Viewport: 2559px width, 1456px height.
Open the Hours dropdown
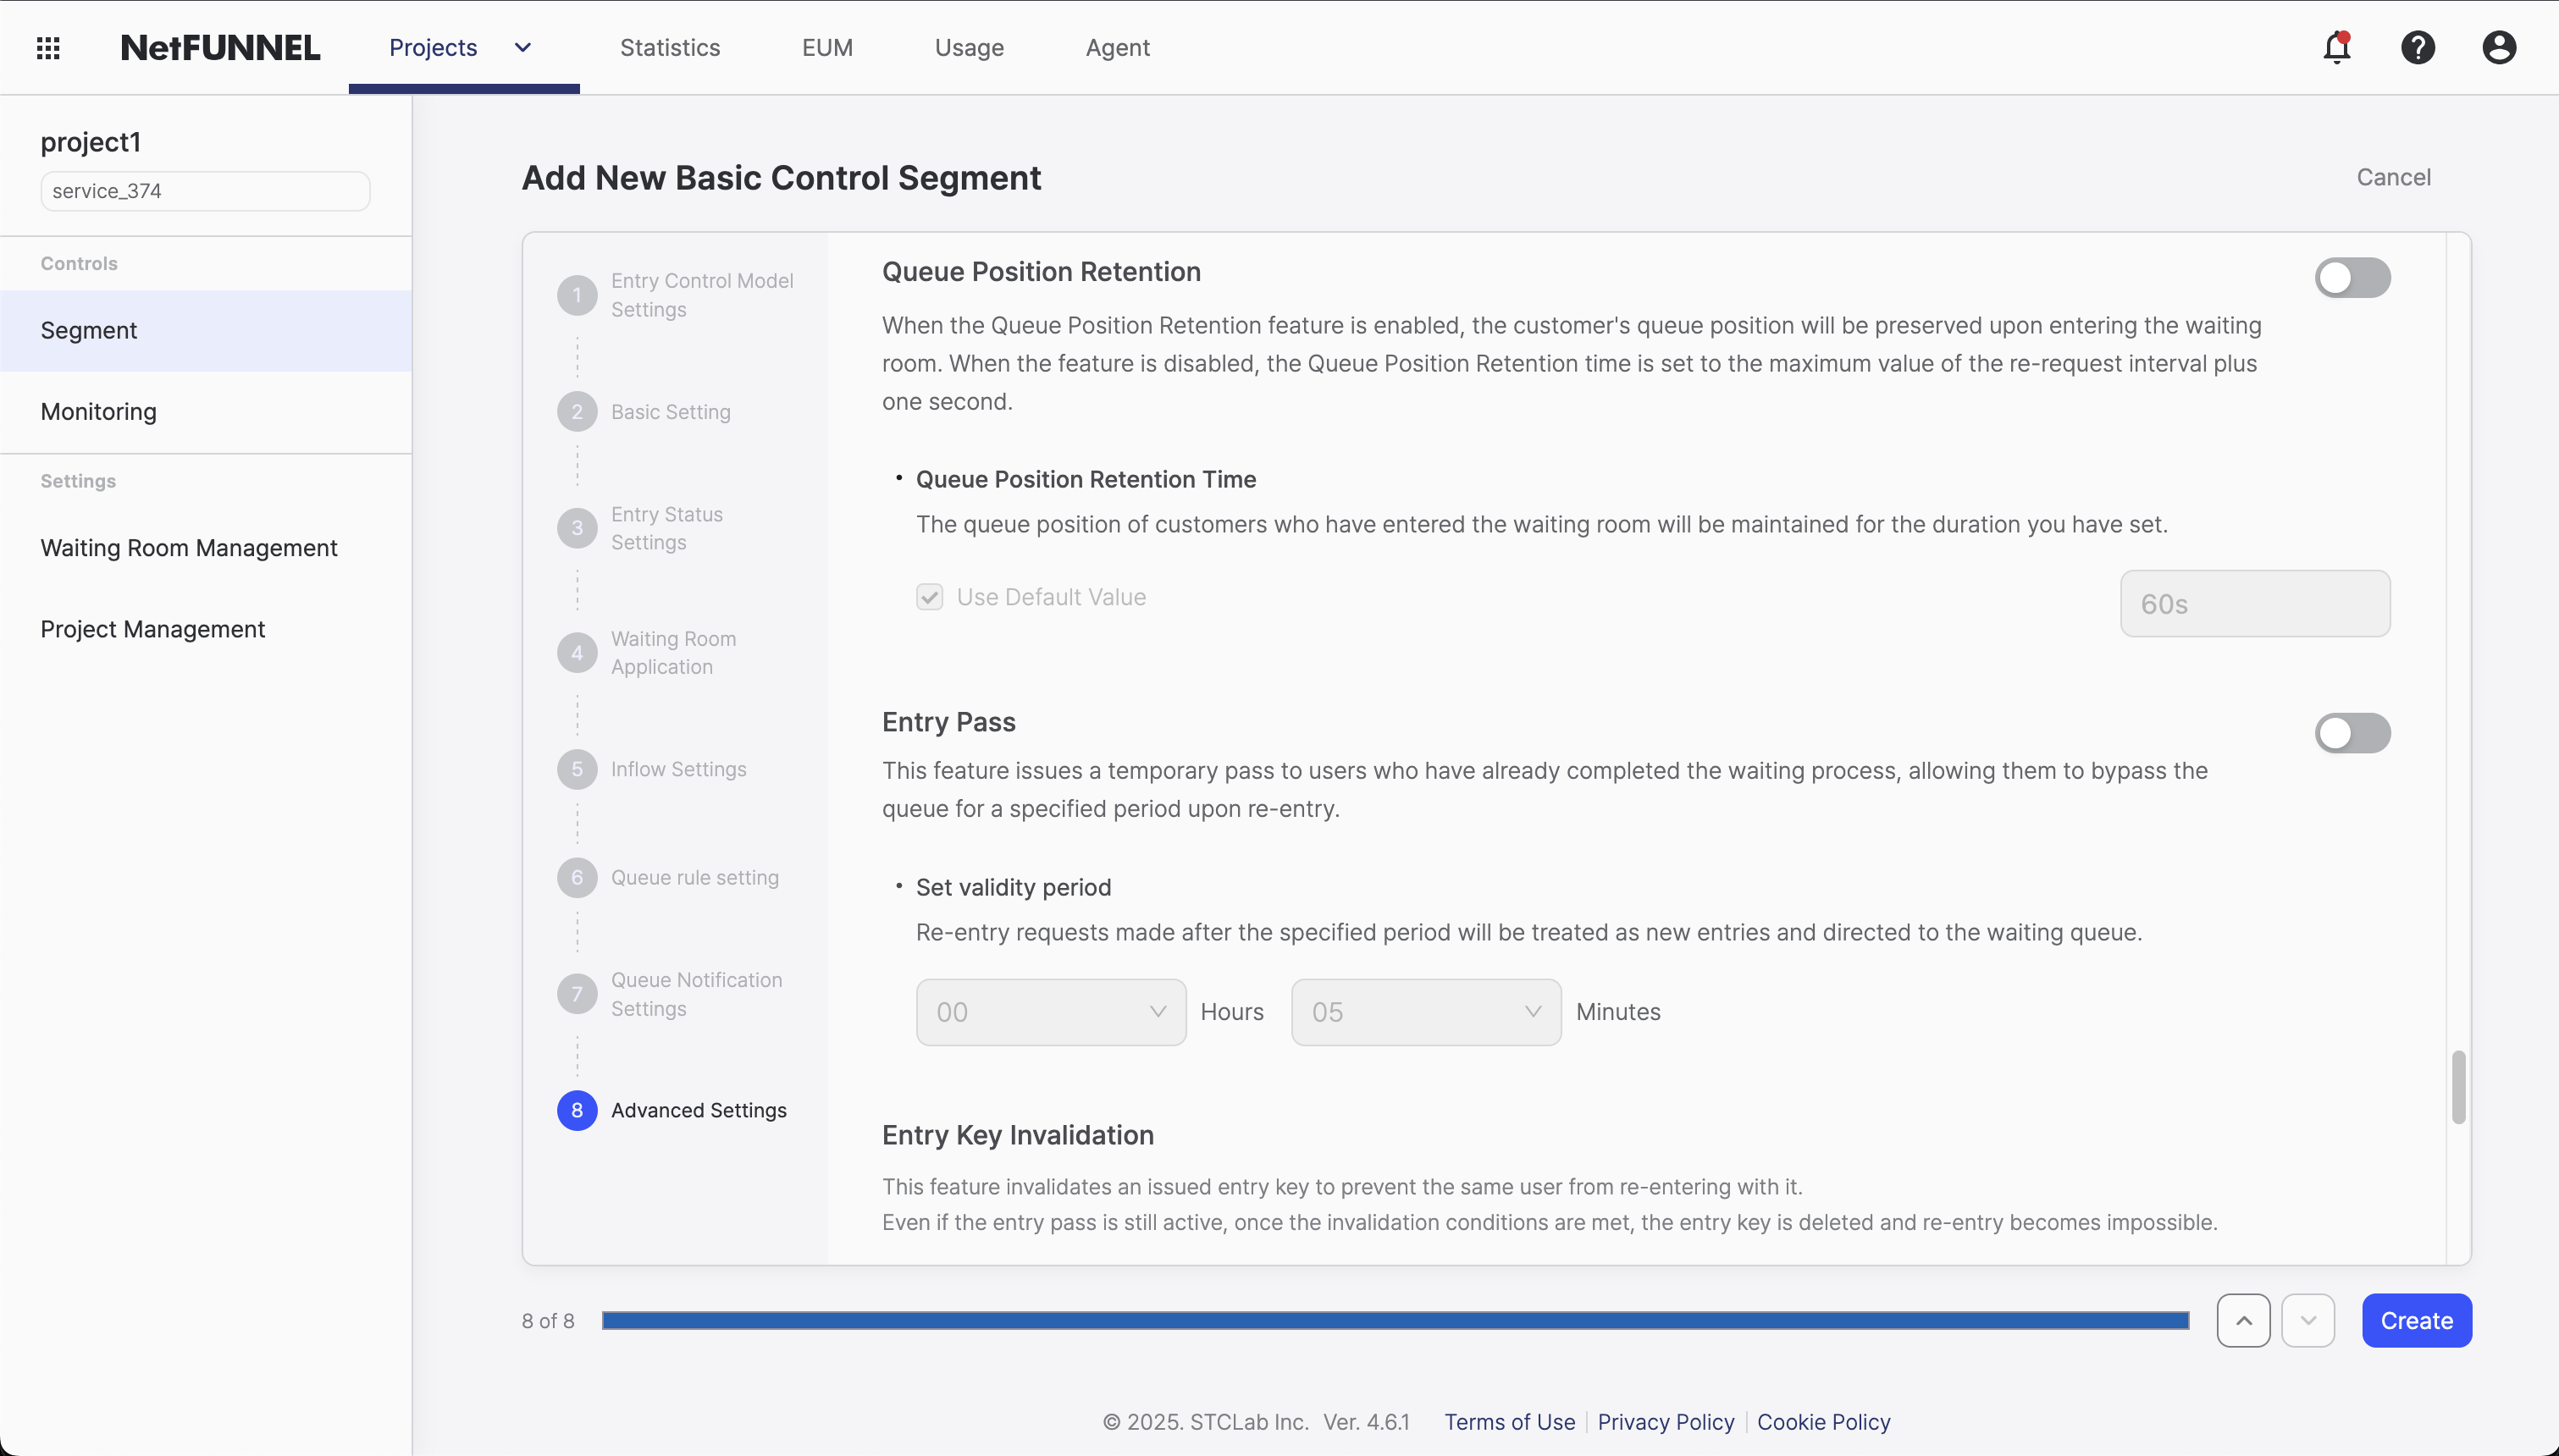pyautogui.click(x=1050, y=1012)
